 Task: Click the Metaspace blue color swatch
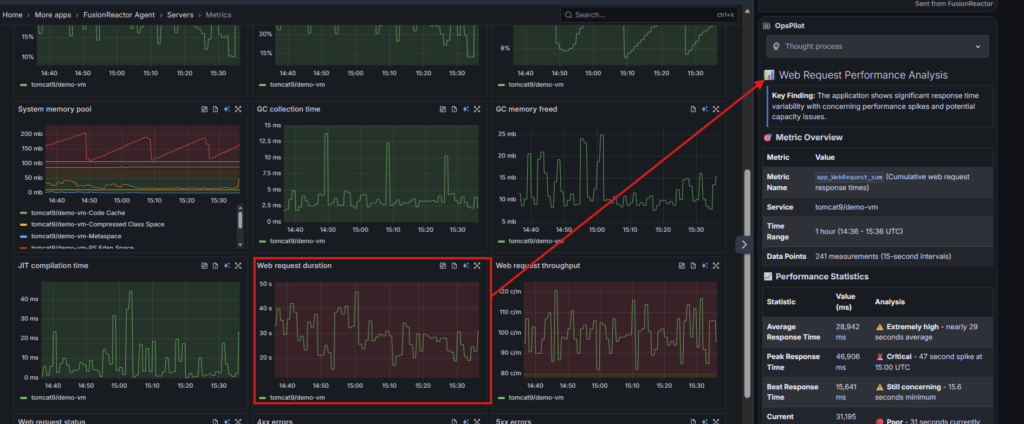point(24,235)
